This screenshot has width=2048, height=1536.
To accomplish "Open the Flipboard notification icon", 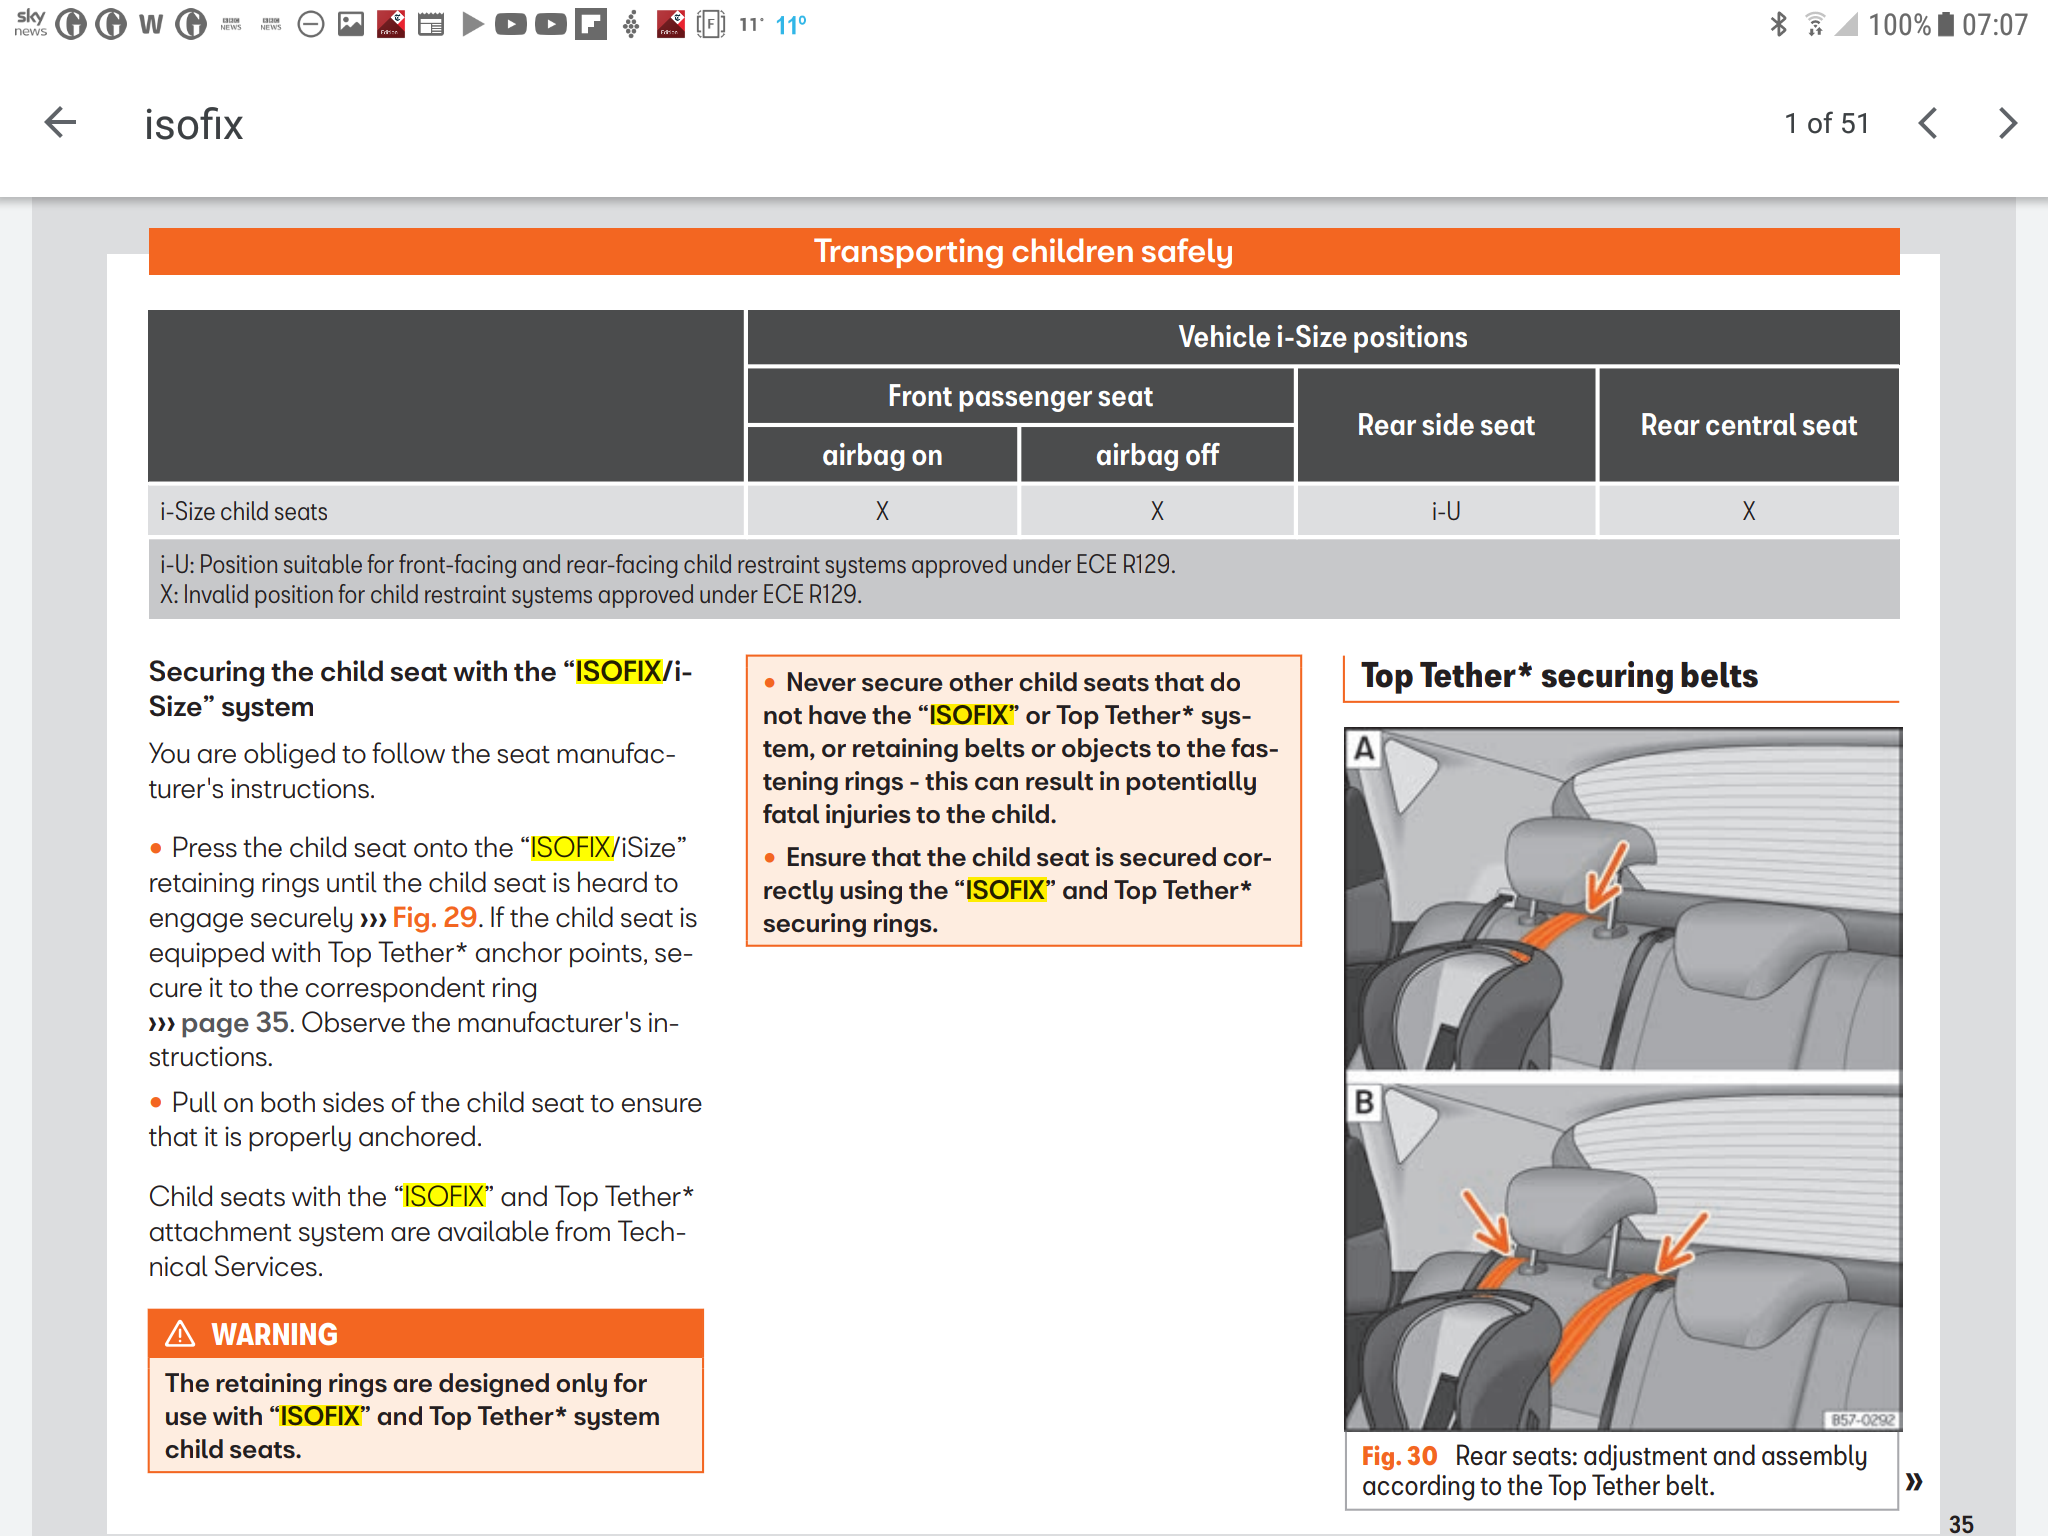I will click(x=591, y=24).
